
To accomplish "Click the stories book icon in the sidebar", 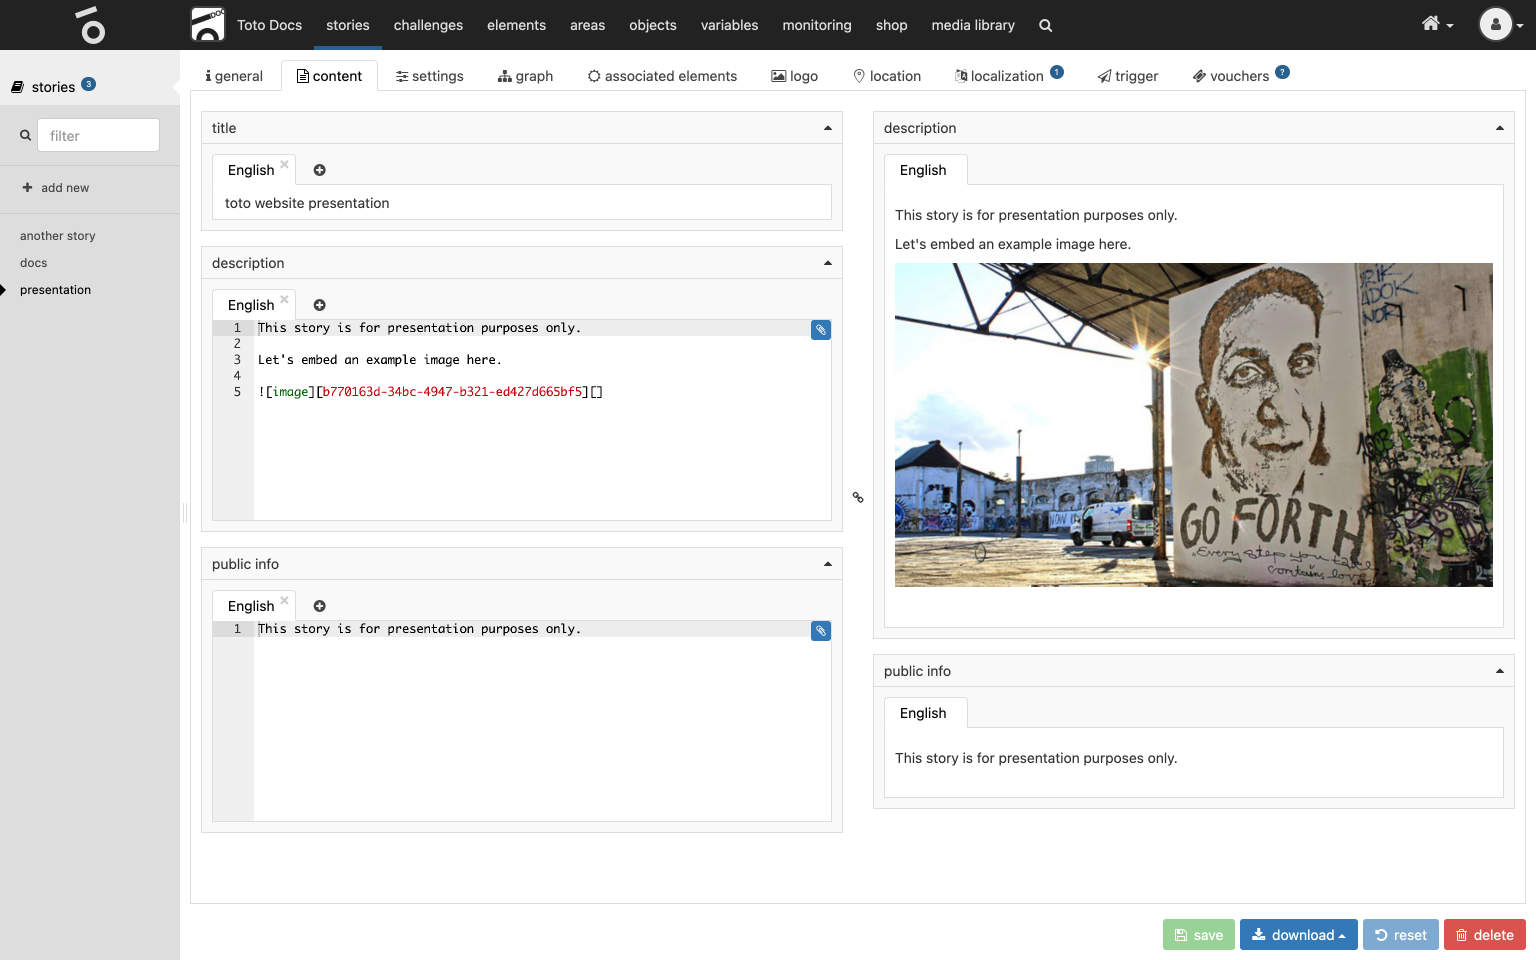I will coord(17,86).
